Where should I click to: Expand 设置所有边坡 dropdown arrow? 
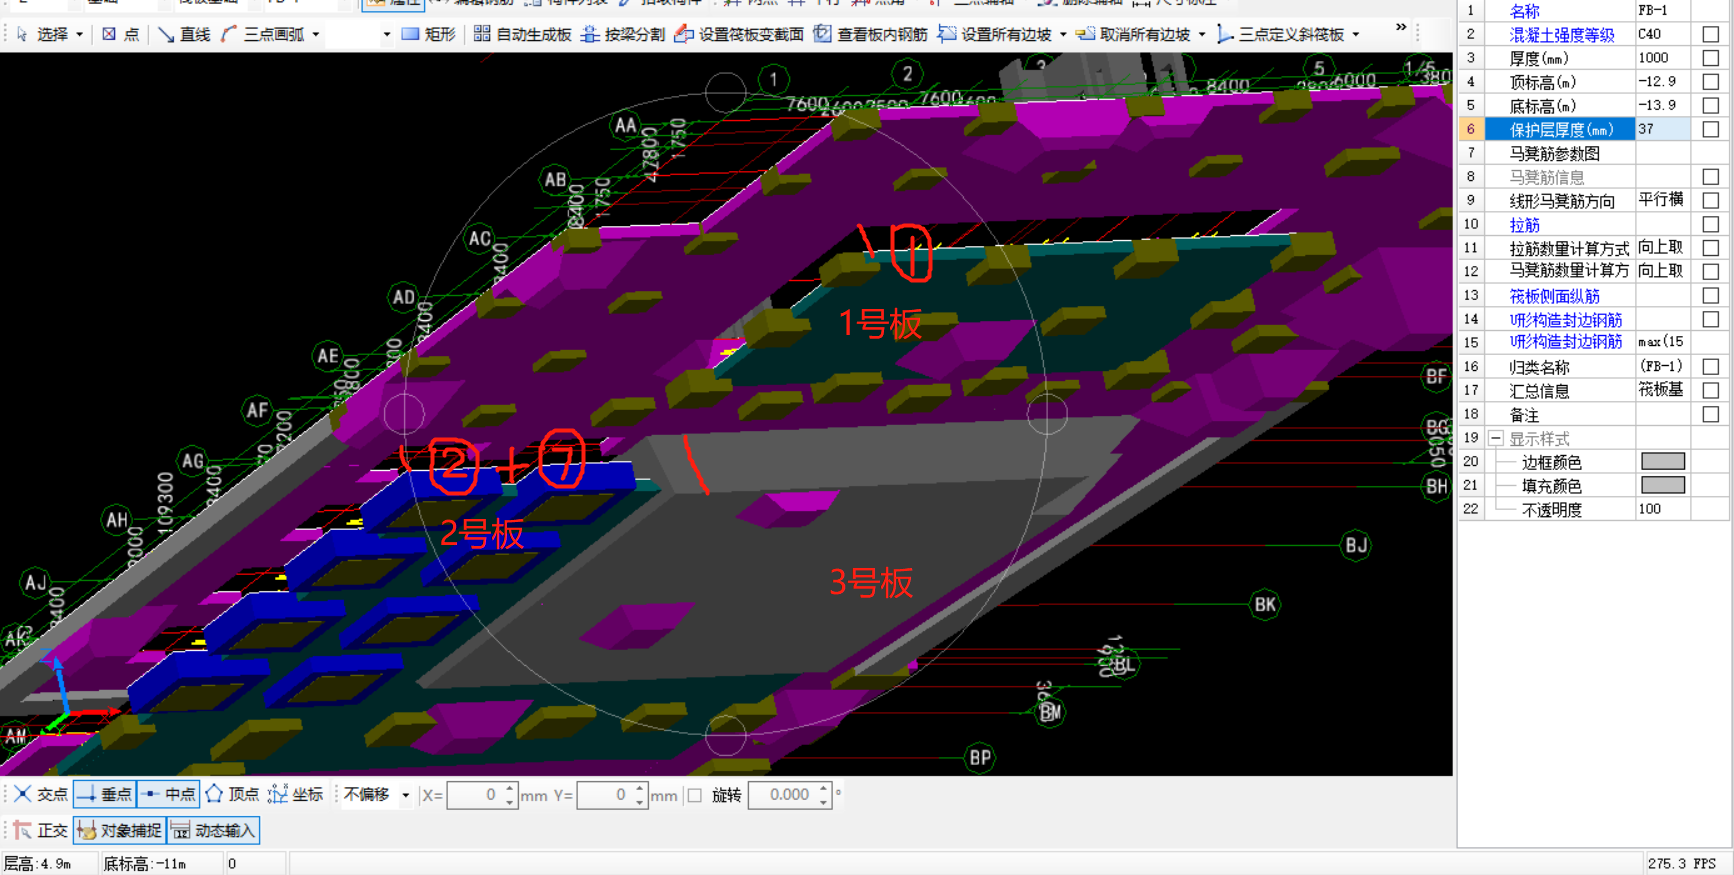(x=1062, y=34)
